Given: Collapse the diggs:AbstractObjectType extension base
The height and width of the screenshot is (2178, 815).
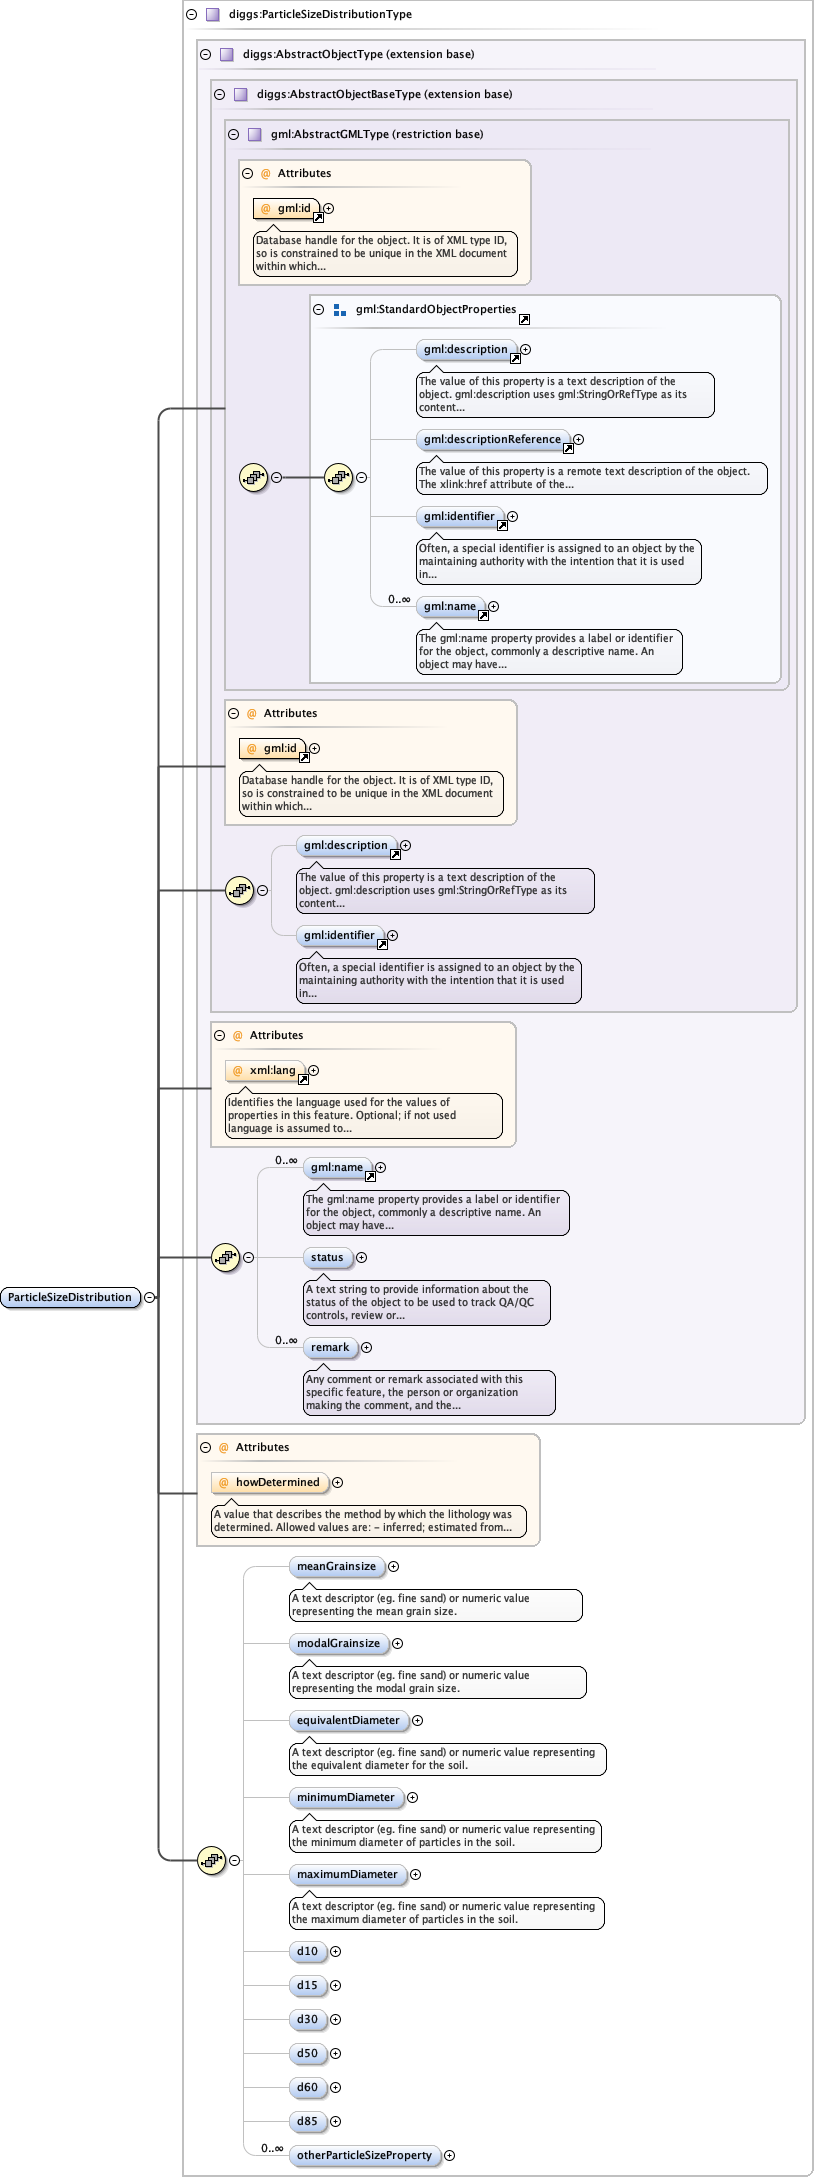Looking at the screenshot, I should pos(205,55).
